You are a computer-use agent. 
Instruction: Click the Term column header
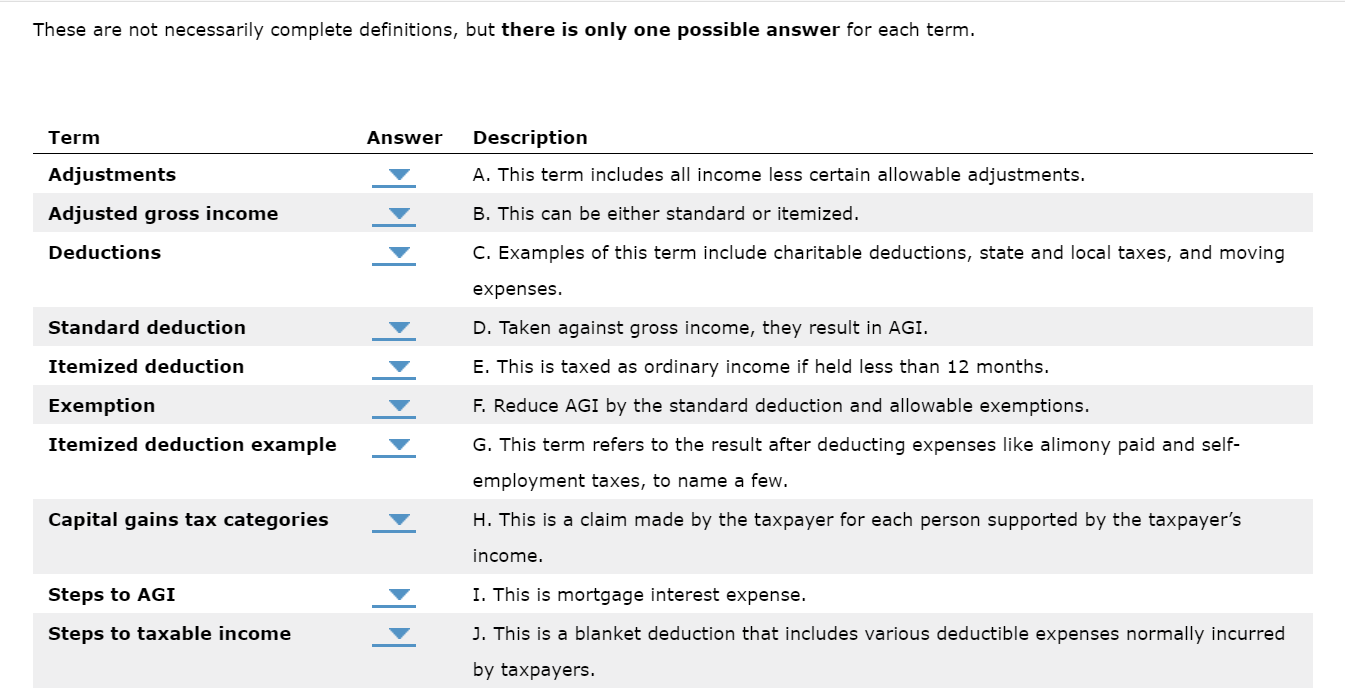point(73,137)
